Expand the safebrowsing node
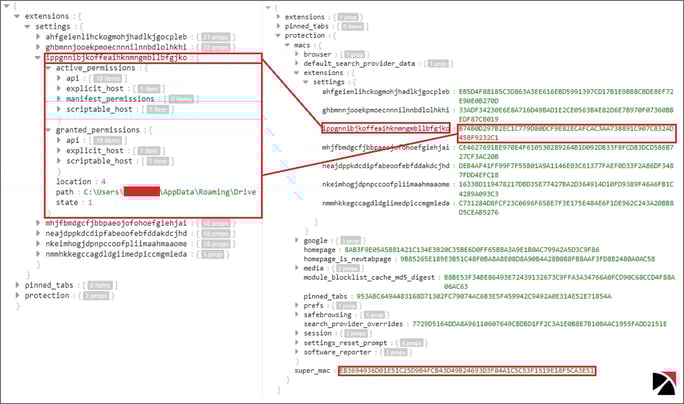The width and height of the screenshot is (684, 404). click(x=299, y=316)
